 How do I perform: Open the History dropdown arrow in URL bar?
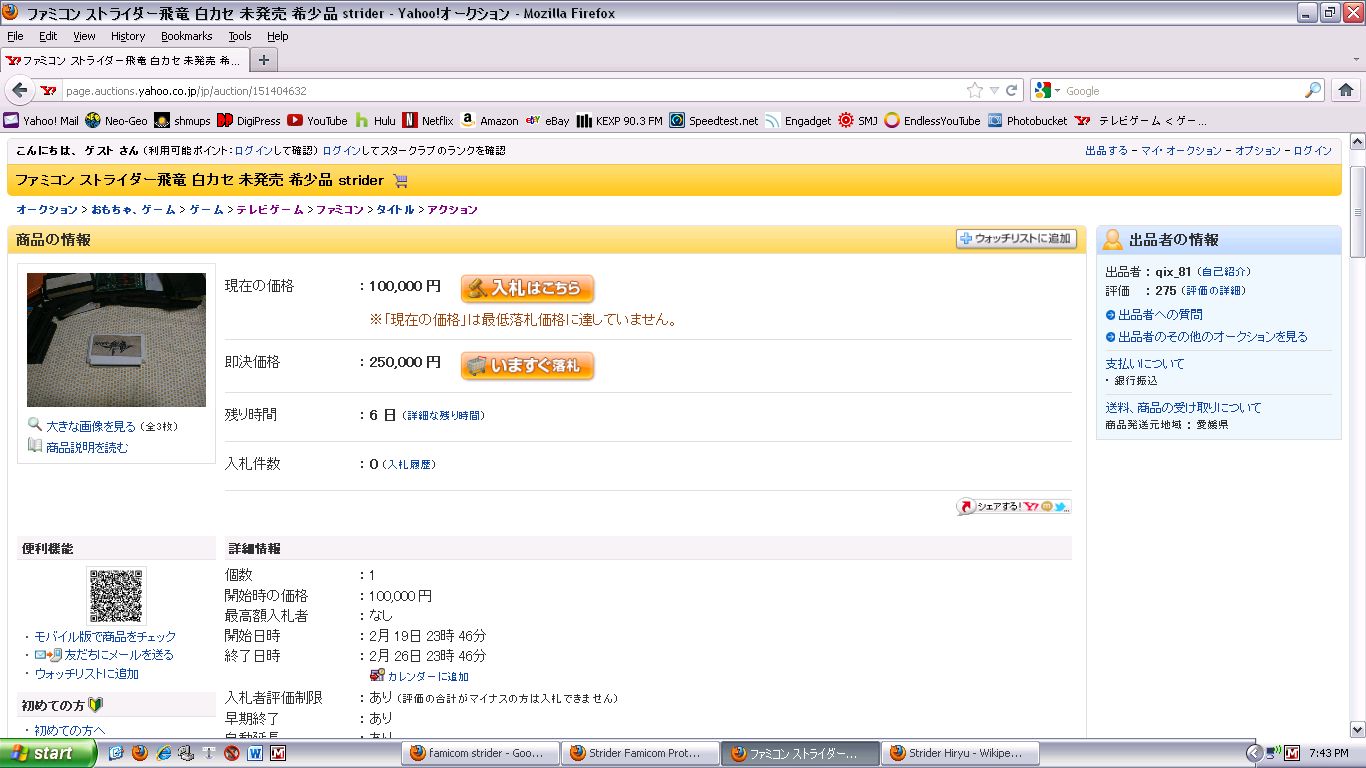pyautogui.click(x=994, y=90)
